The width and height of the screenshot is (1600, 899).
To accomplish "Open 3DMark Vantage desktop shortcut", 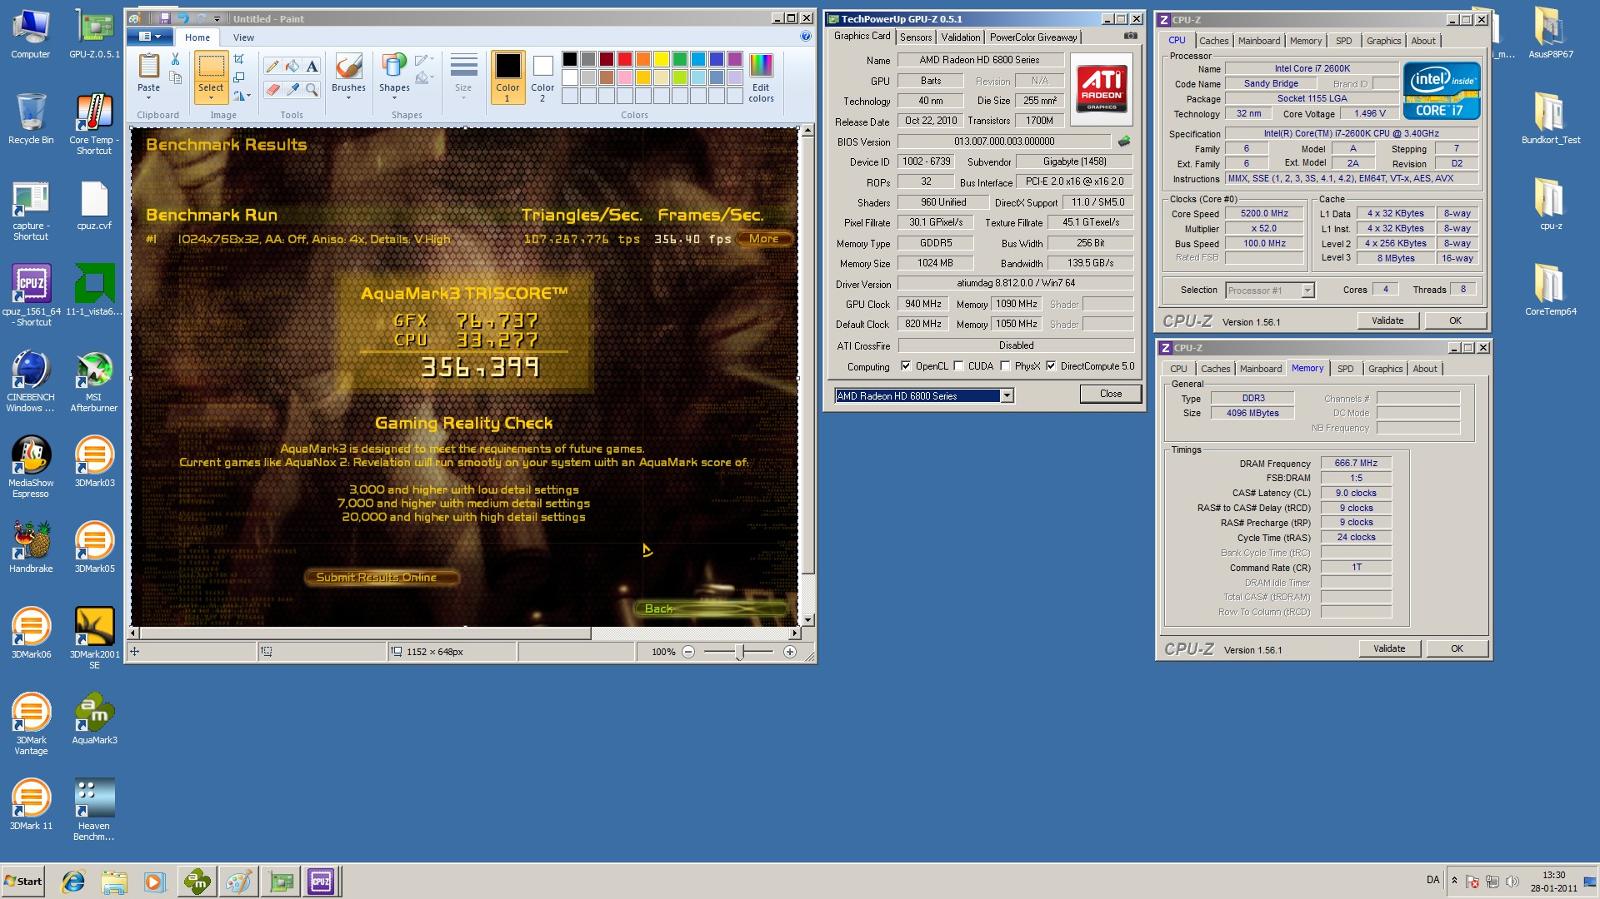I will tap(31, 724).
